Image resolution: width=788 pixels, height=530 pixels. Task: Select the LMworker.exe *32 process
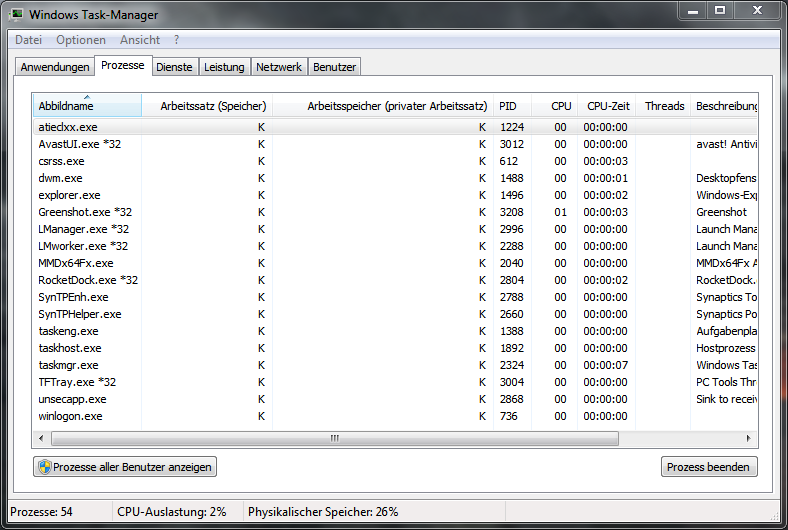point(396,246)
